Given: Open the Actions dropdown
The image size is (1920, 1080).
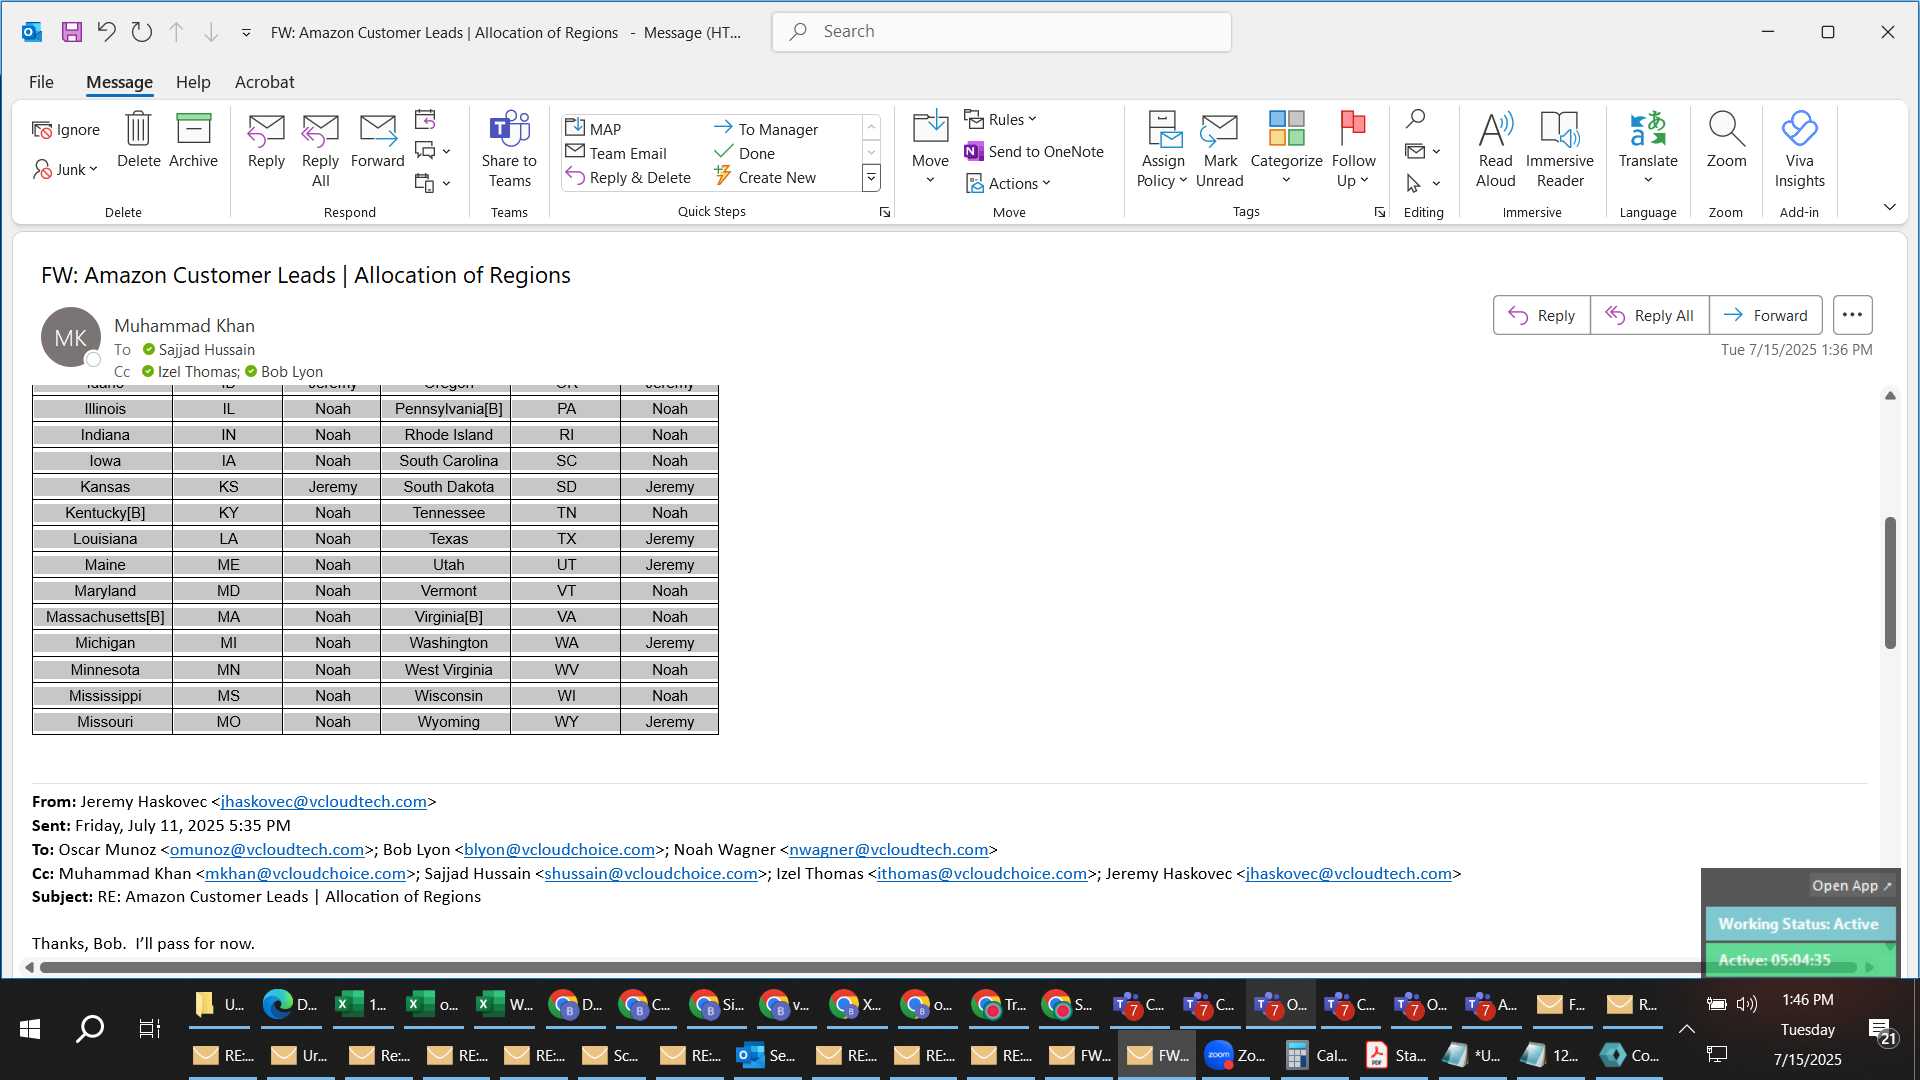Looking at the screenshot, I should [x=1008, y=183].
